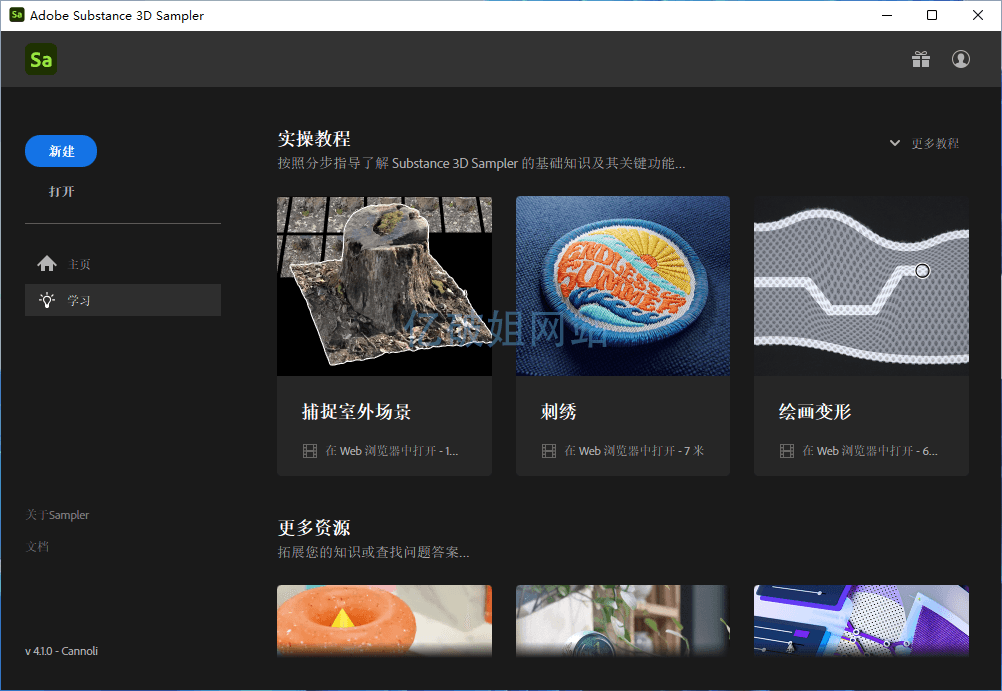Open the plant shelf resource thumbnail
Image resolution: width=1002 pixels, height=691 pixels.
623,621
